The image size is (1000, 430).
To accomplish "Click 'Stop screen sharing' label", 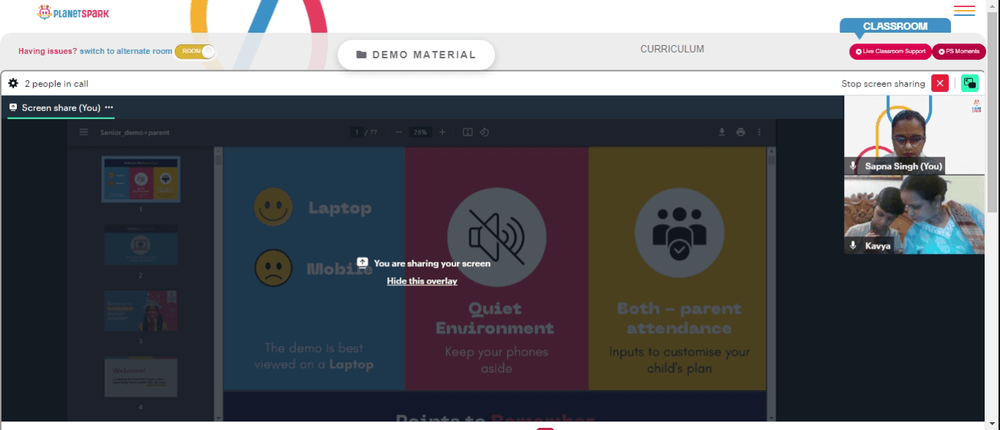I will [883, 84].
